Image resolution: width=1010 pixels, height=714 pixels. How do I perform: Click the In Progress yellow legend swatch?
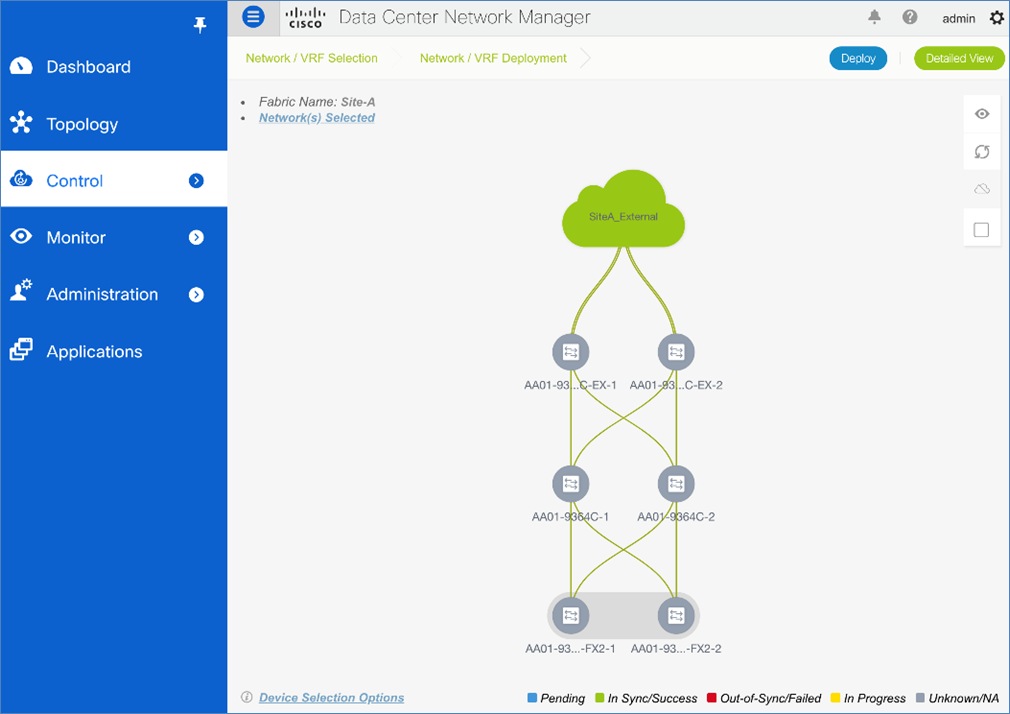[835, 697]
